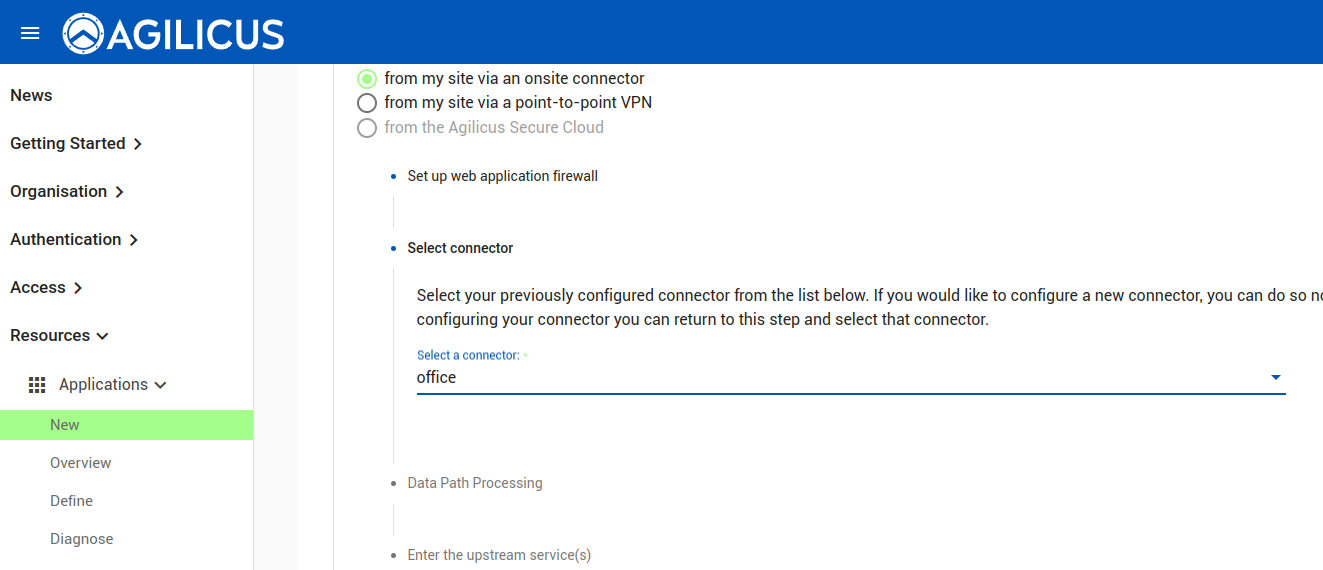The height and width of the screenshot is (570, 1323).
Task: Select the New application menu item
Action: [x=65, y=425]
